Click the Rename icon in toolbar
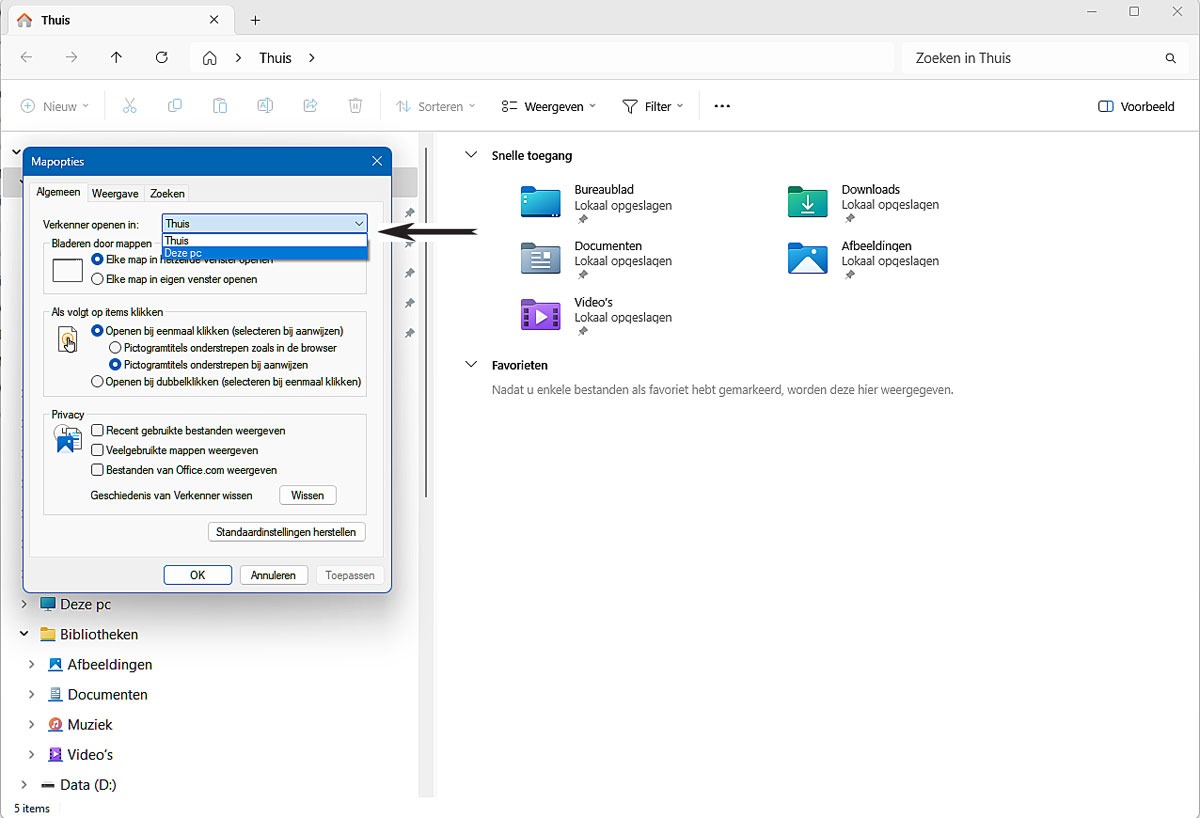 [x=265, y=106]
